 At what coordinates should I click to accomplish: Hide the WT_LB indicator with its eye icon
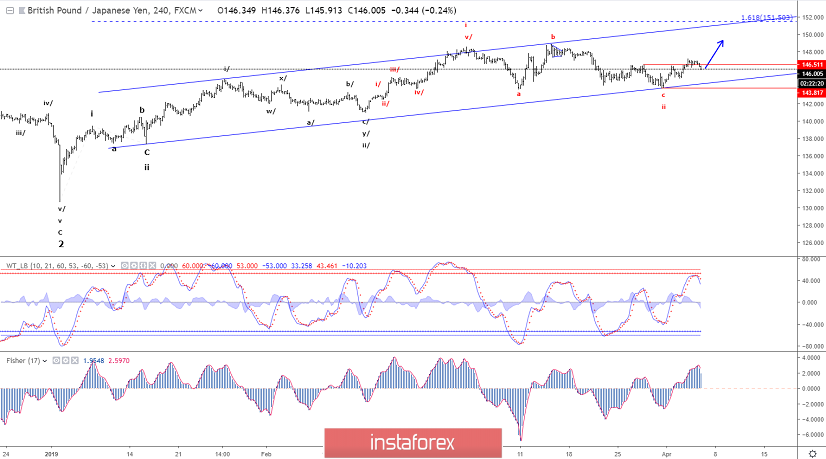(125, 266)
